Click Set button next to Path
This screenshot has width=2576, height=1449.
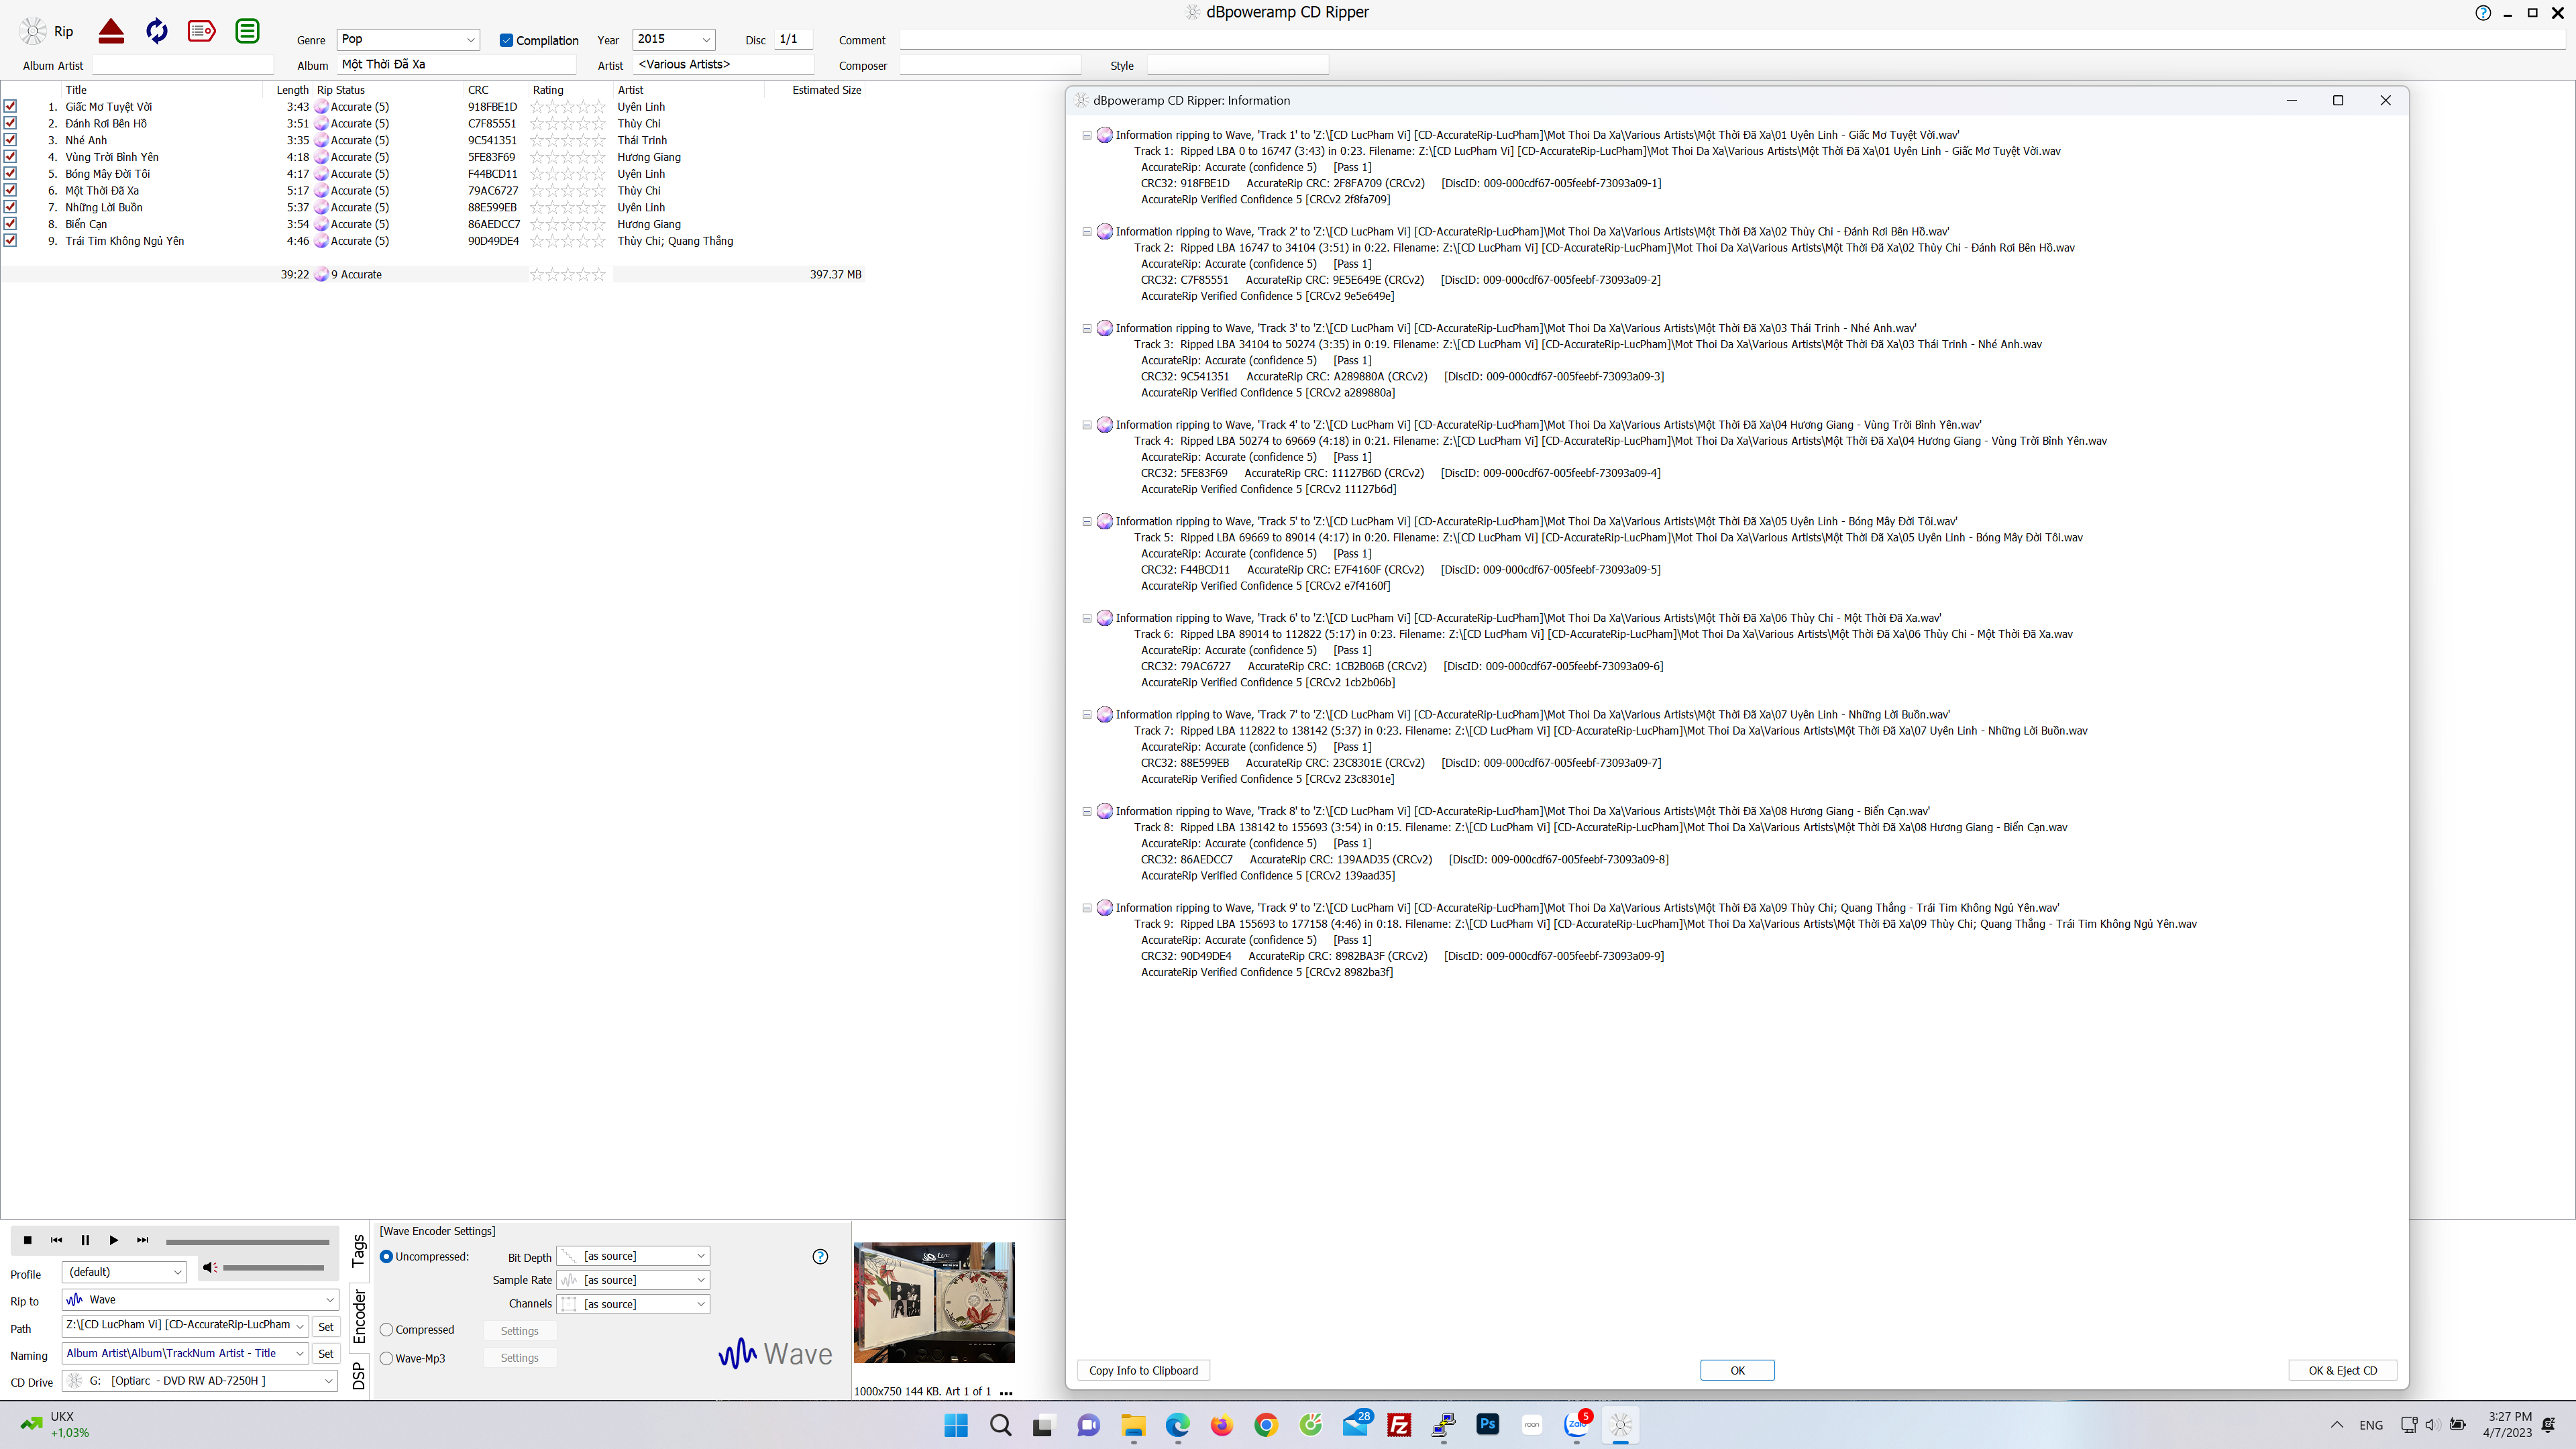325,1327
